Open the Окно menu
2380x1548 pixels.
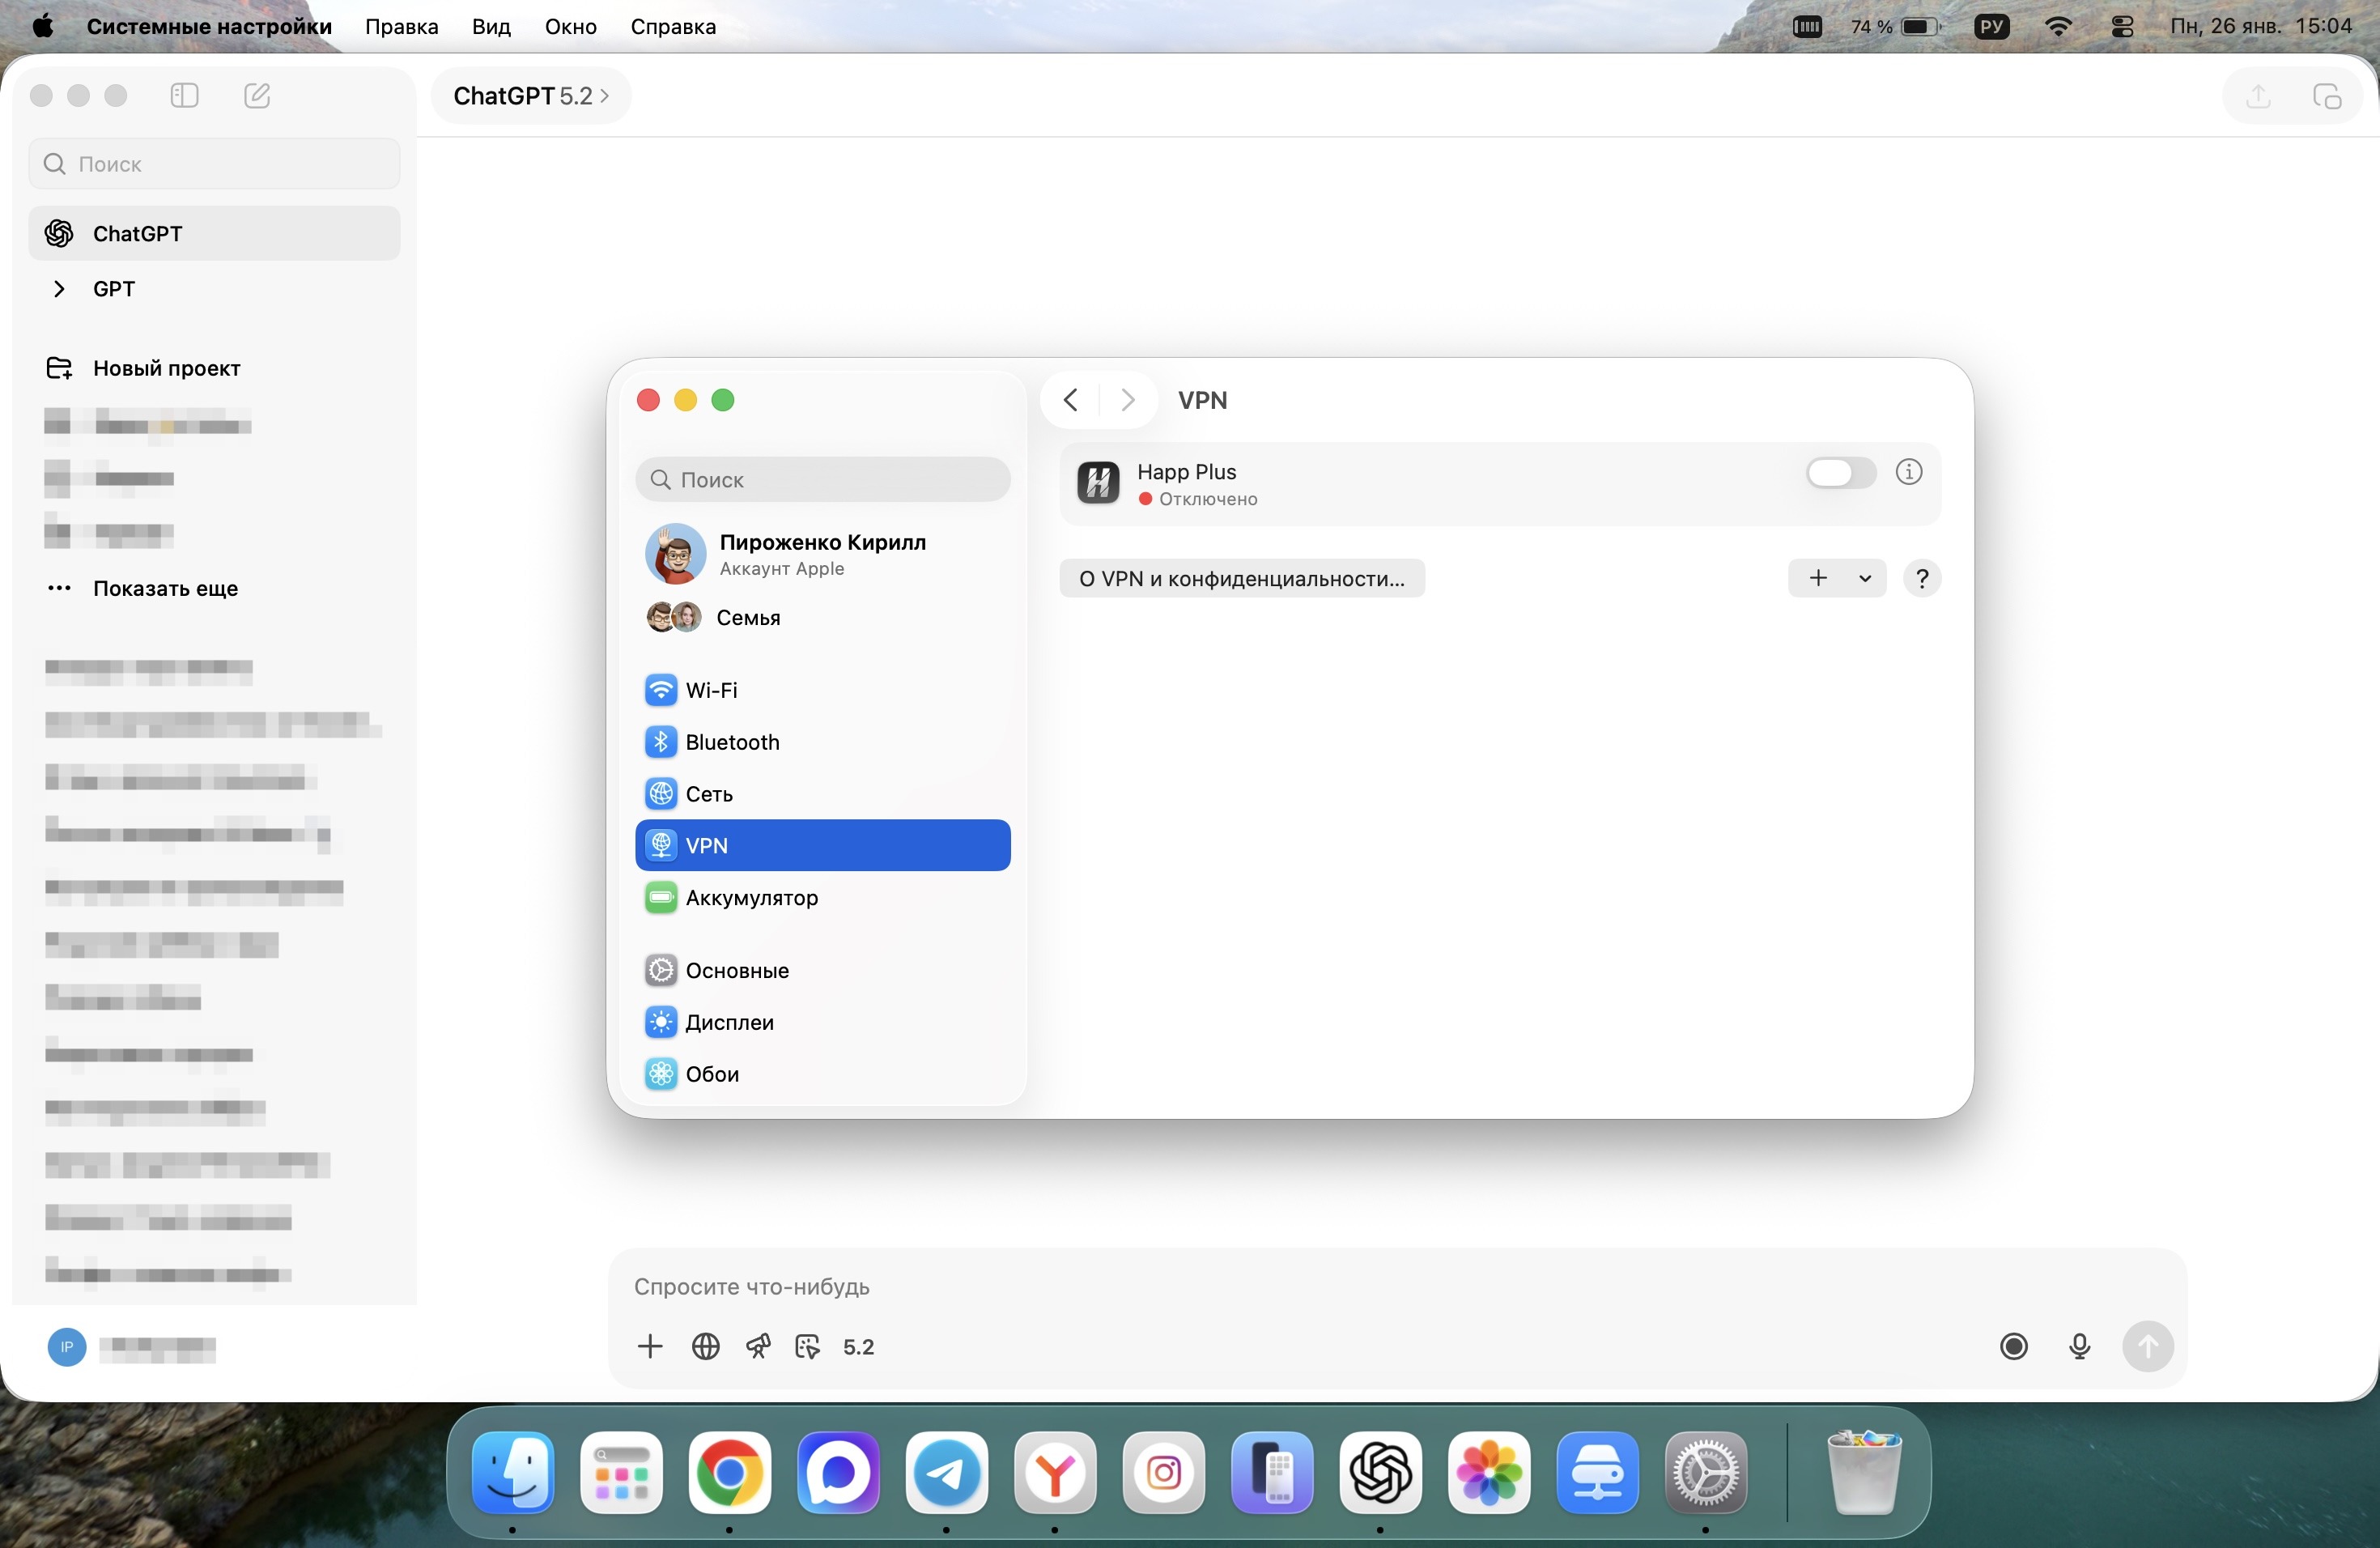[569, 26]
